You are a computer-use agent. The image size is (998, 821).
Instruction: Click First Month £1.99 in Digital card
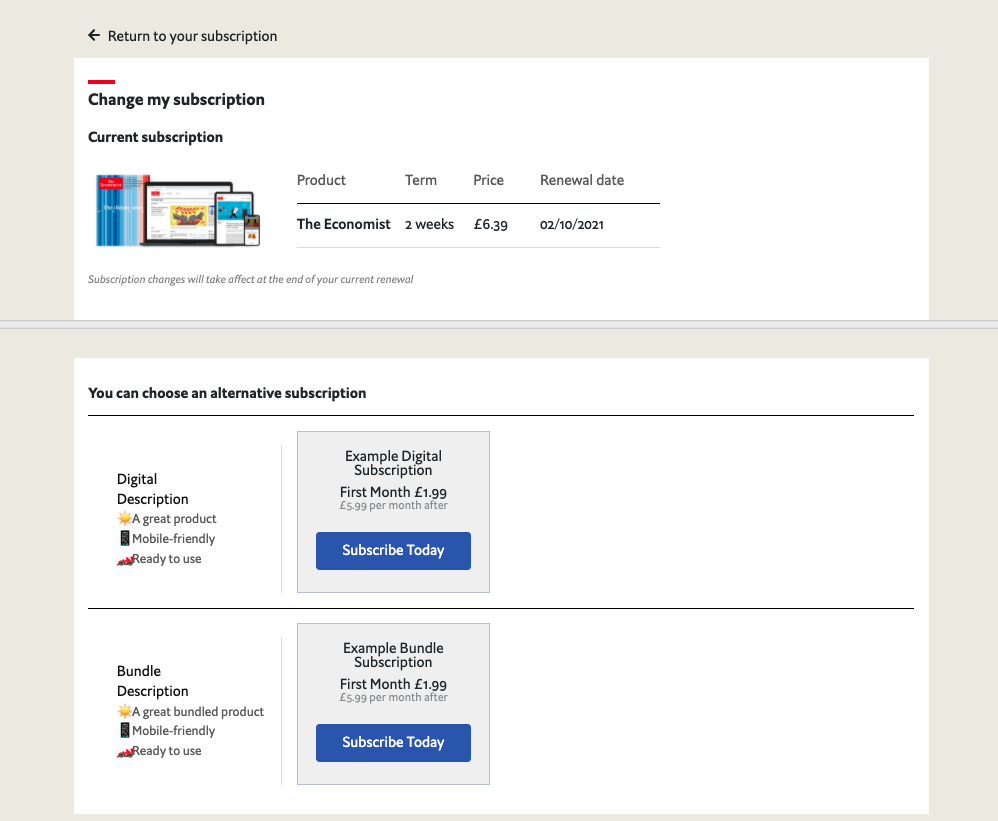(x=393, y=492)
